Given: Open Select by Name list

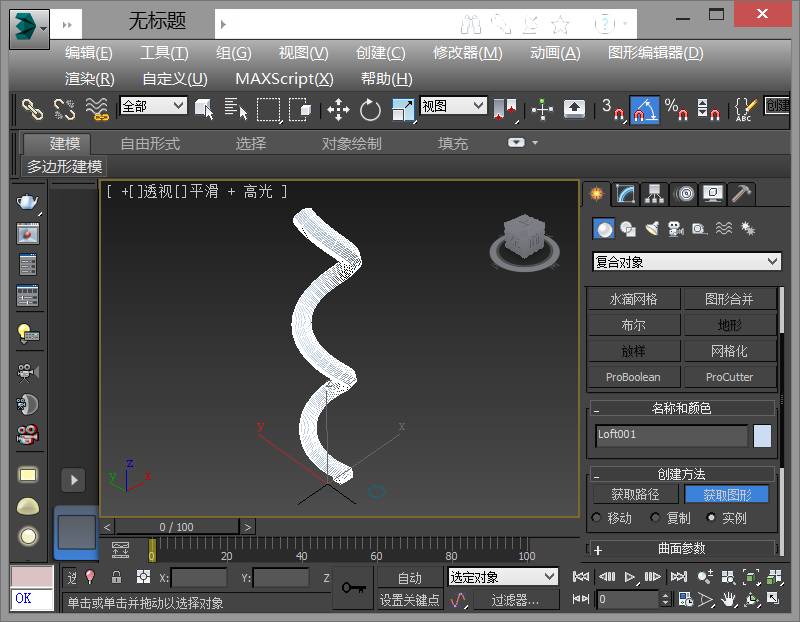Looking at the screenshot, I should (x=236, y=109).
